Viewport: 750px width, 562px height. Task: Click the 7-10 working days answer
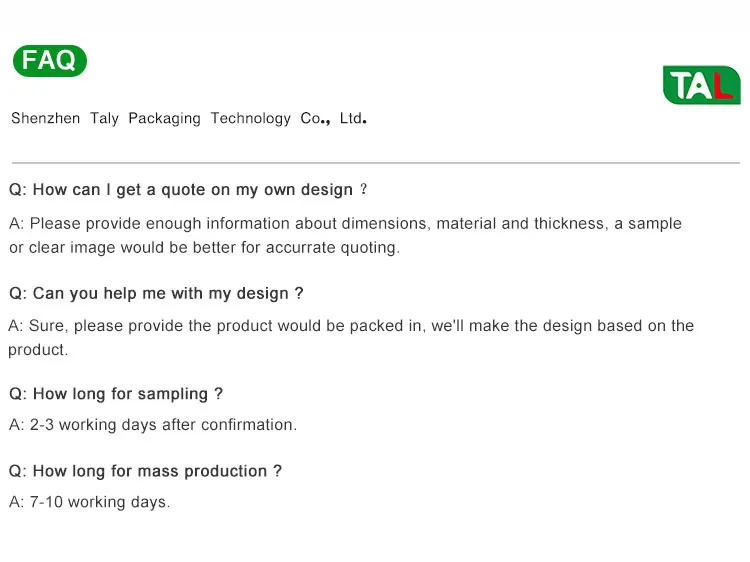(90, 502)
